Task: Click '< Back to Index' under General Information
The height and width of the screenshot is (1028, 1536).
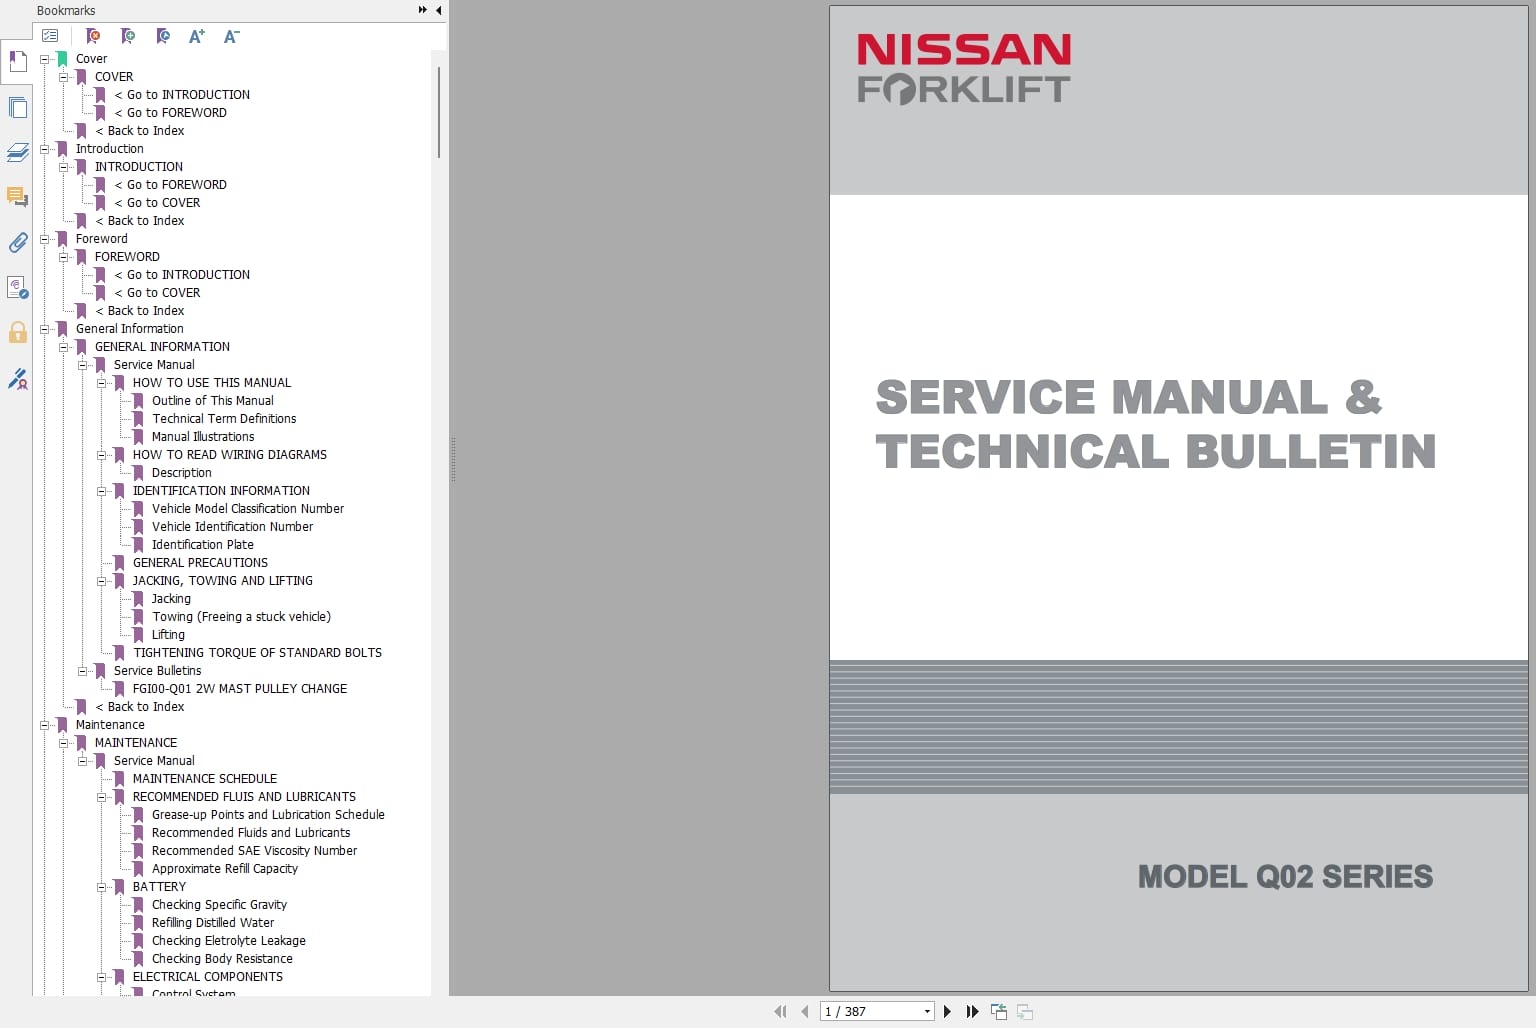Action: click(x=140, y=707)
